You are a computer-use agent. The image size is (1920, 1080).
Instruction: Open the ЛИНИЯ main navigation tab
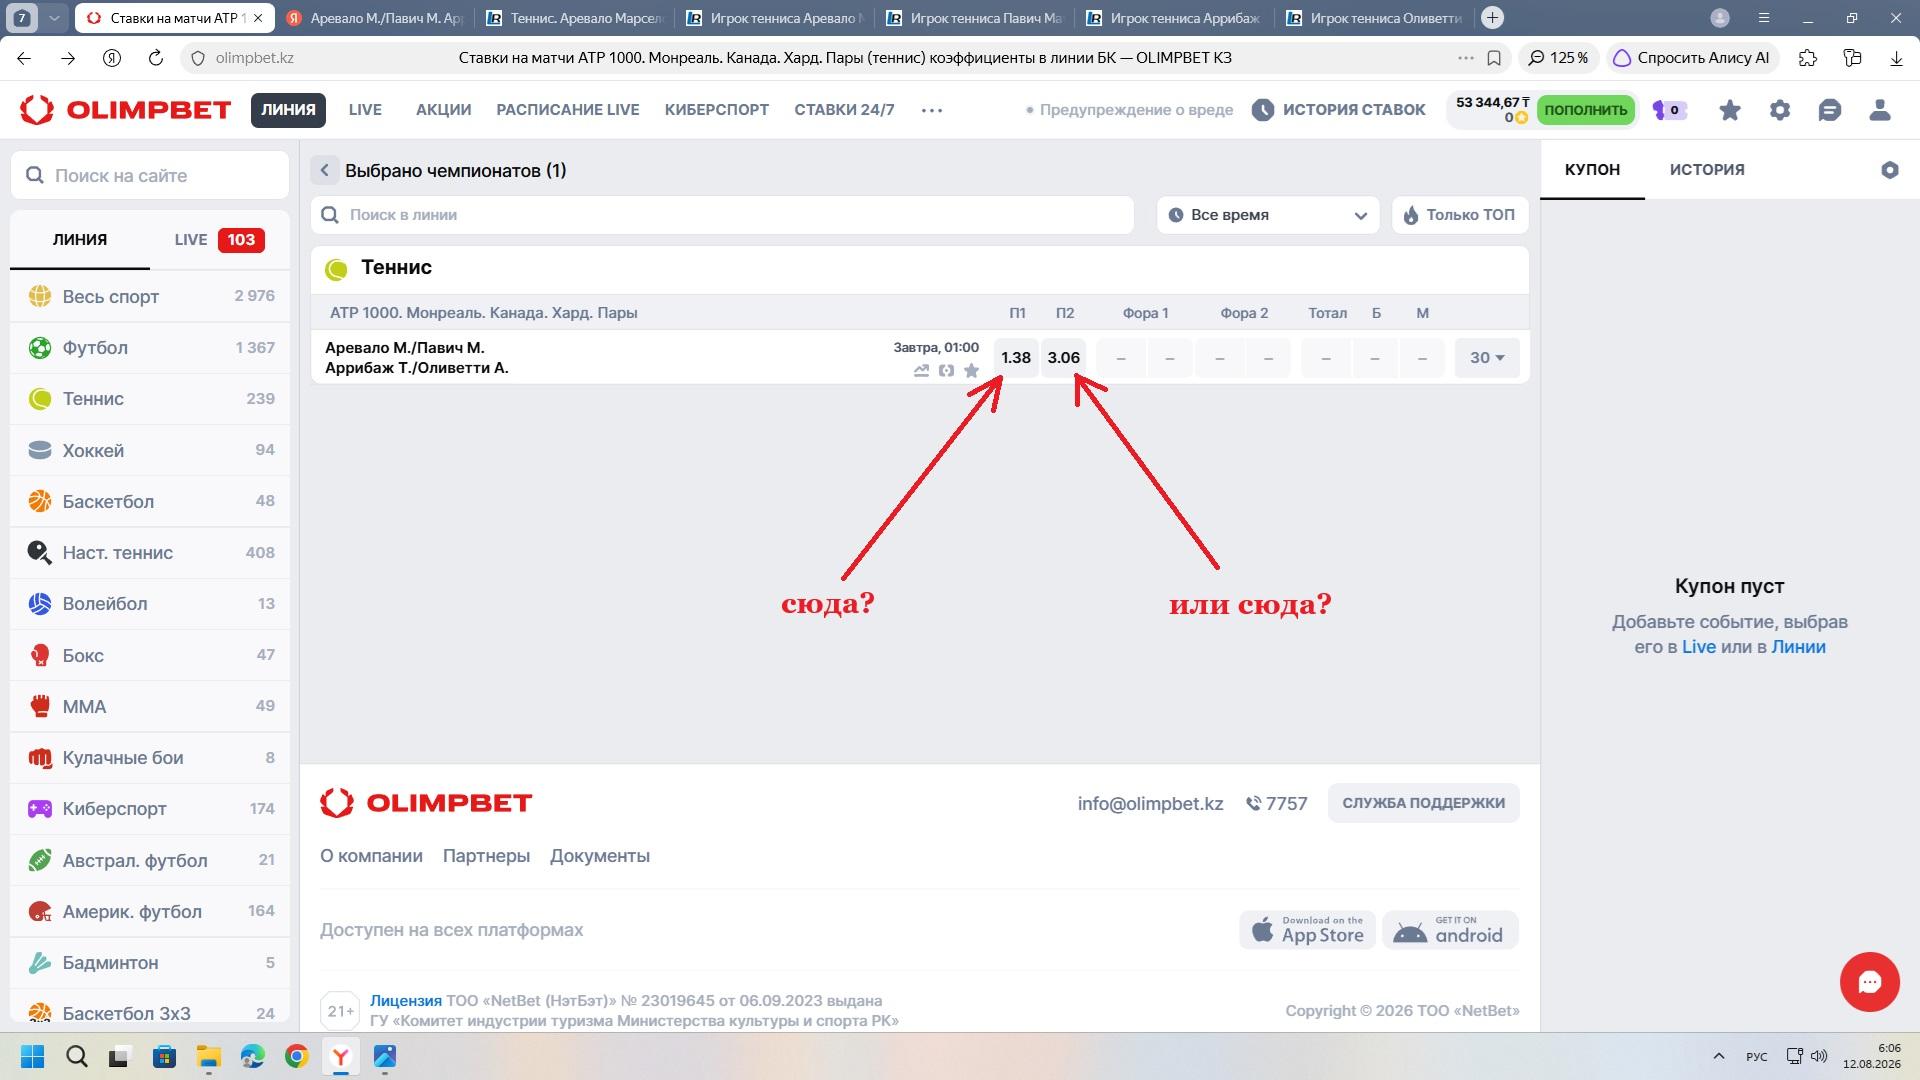tap(288, 110)
